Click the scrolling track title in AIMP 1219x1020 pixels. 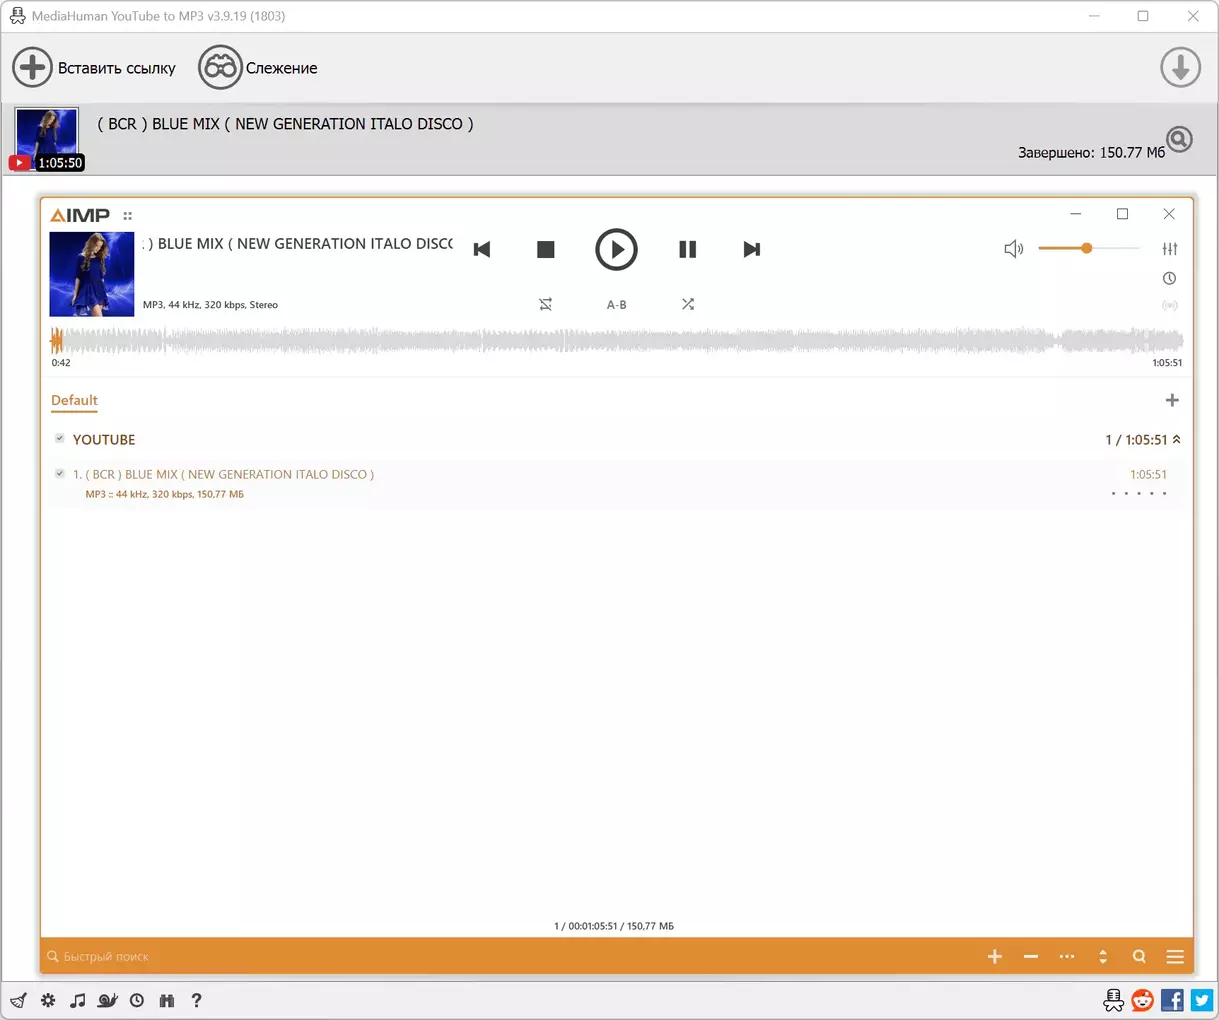298,243
